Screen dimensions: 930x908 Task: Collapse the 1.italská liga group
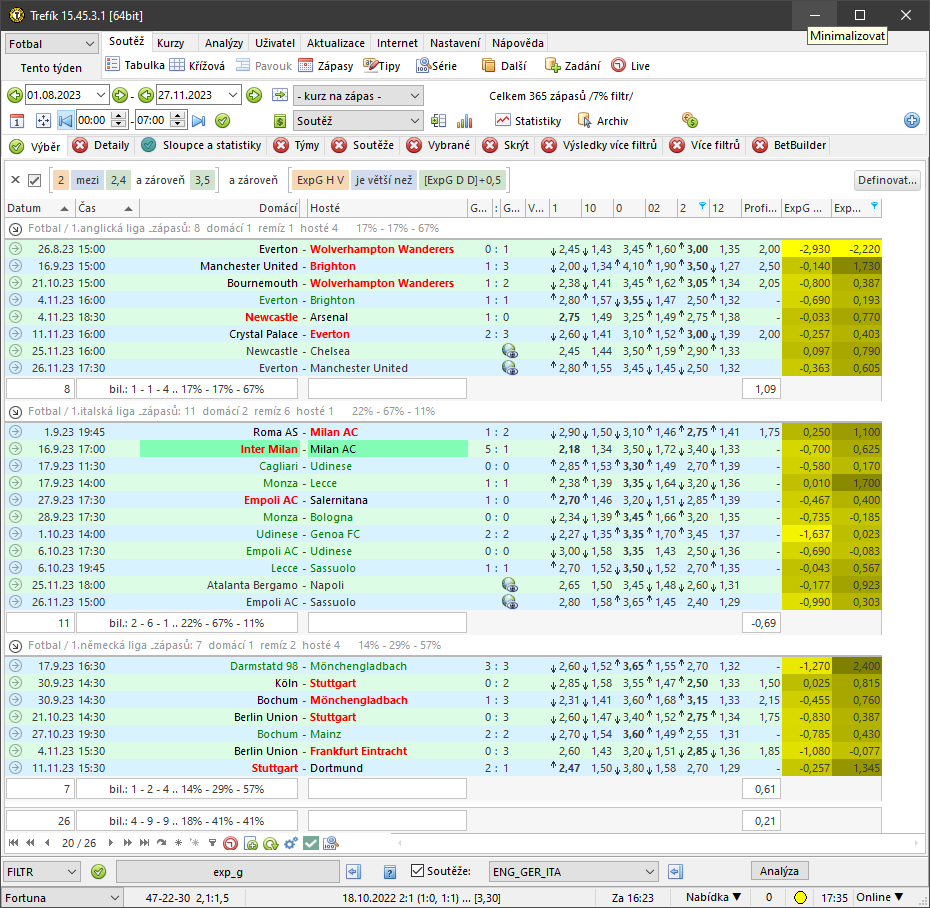pos(16,412)
